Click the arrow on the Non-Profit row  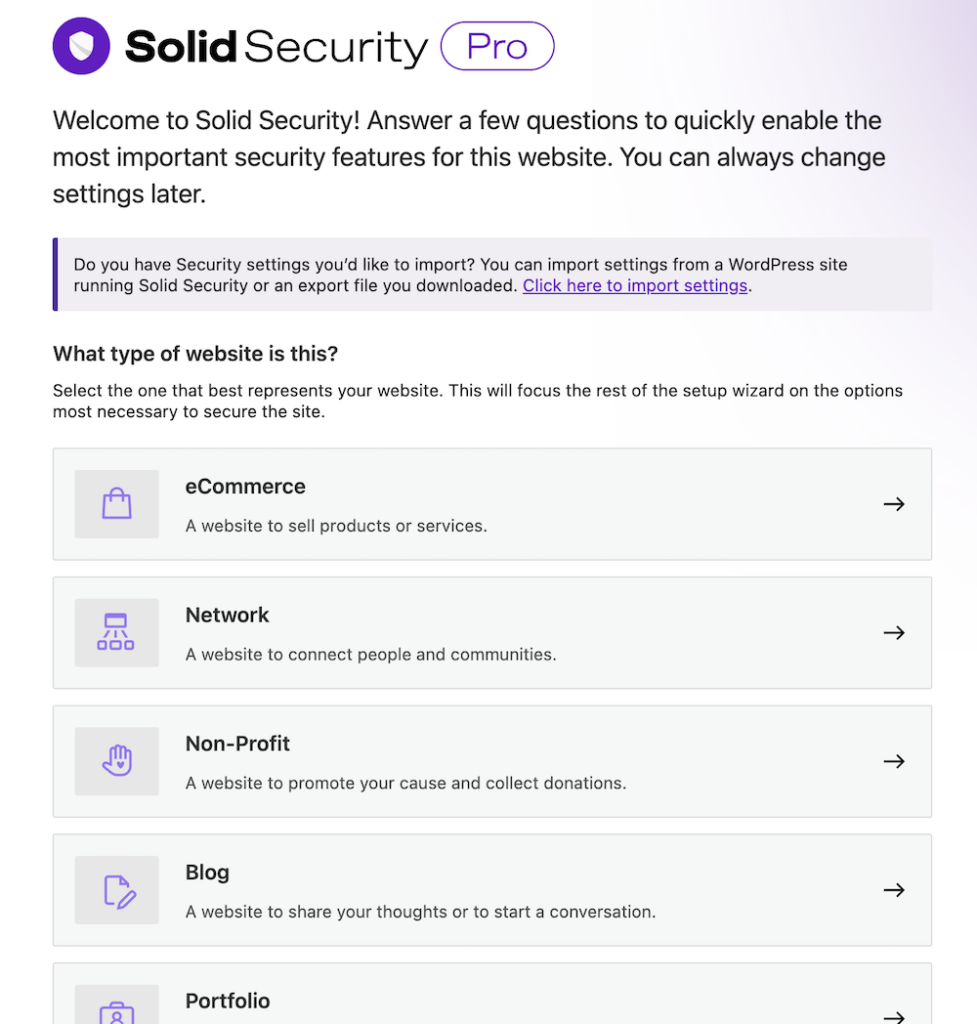[x=894, y=761]
